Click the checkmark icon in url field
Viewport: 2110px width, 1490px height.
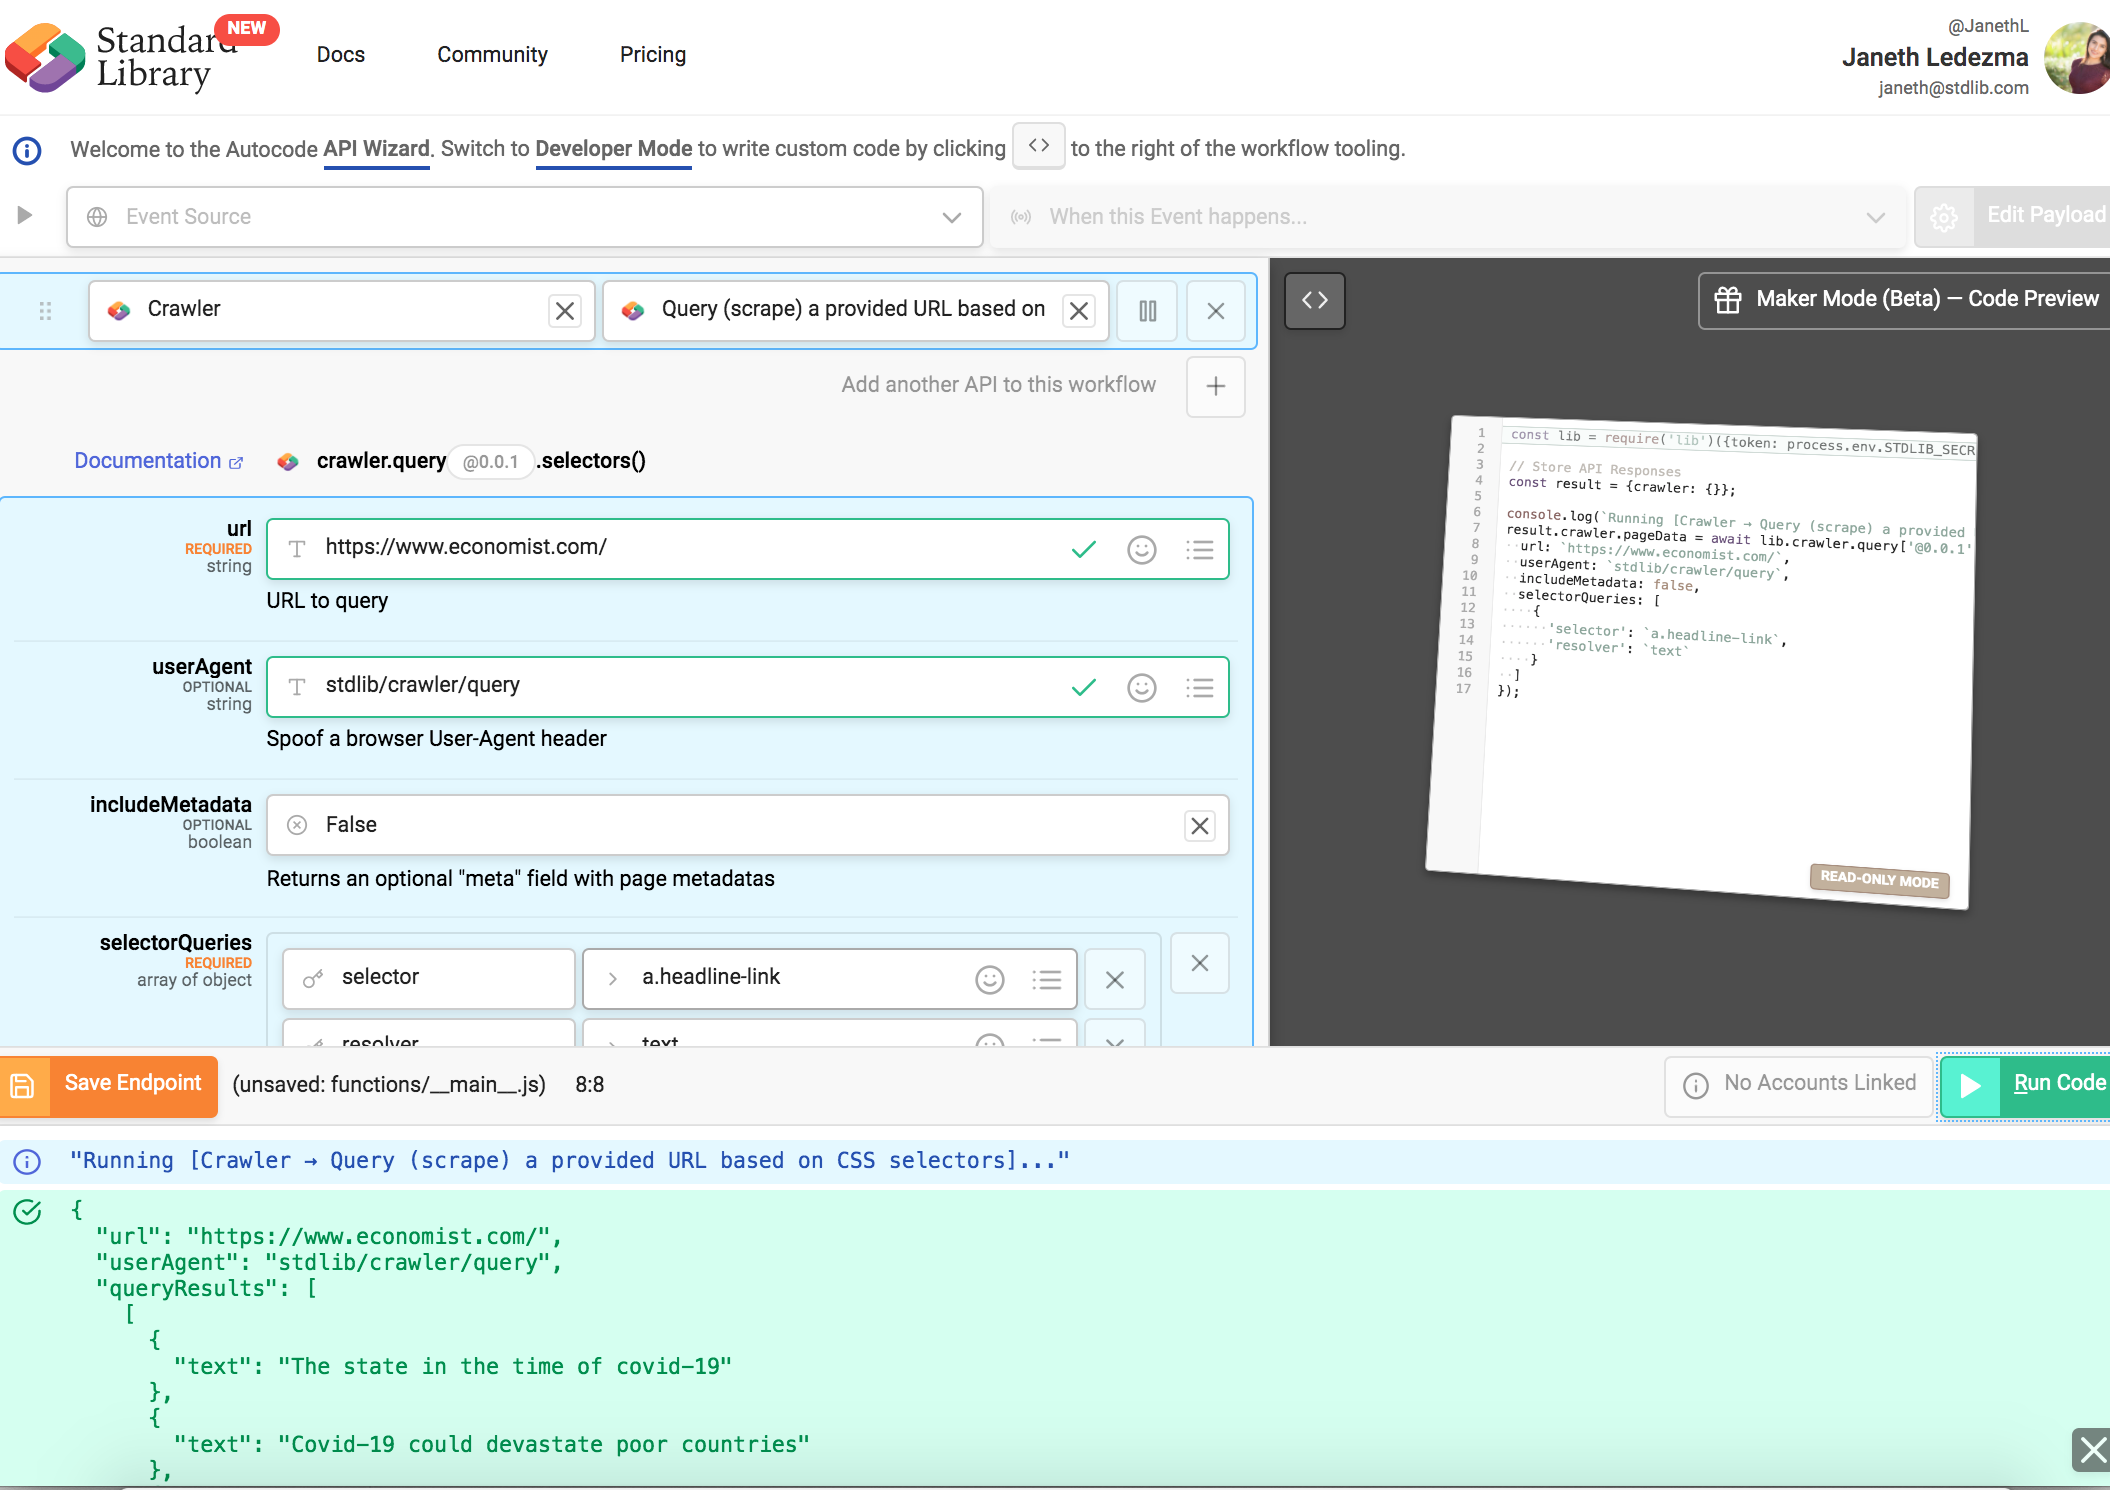[x=1084, y=549]
